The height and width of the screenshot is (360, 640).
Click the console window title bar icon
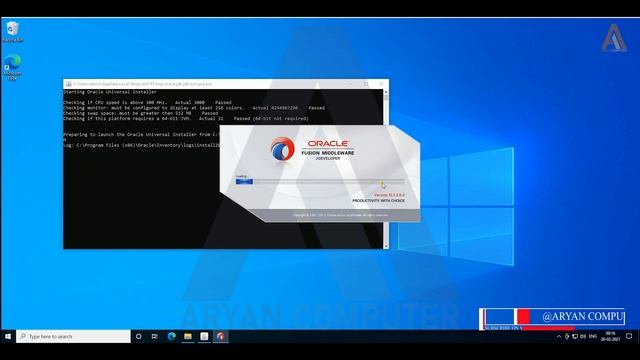coord(69,84)
